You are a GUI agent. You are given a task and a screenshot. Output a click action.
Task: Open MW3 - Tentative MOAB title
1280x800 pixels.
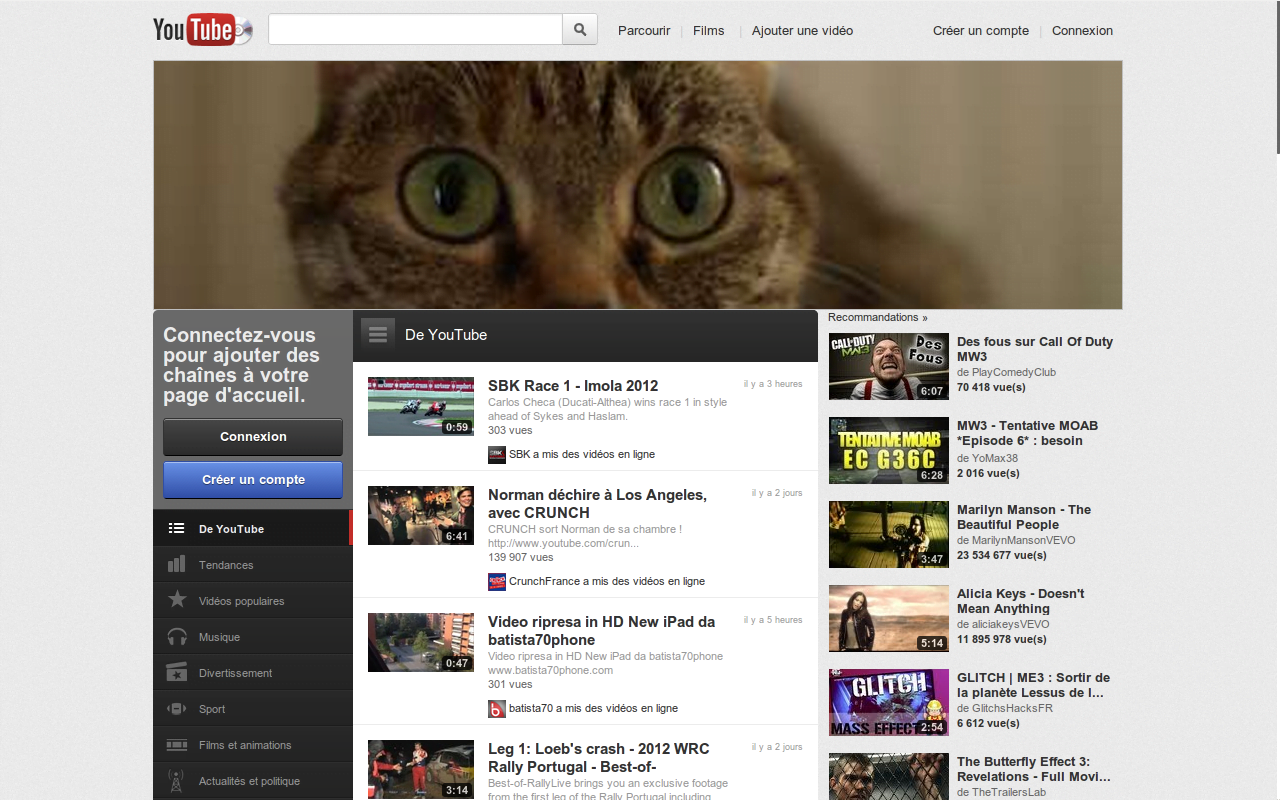[1027, 433]
